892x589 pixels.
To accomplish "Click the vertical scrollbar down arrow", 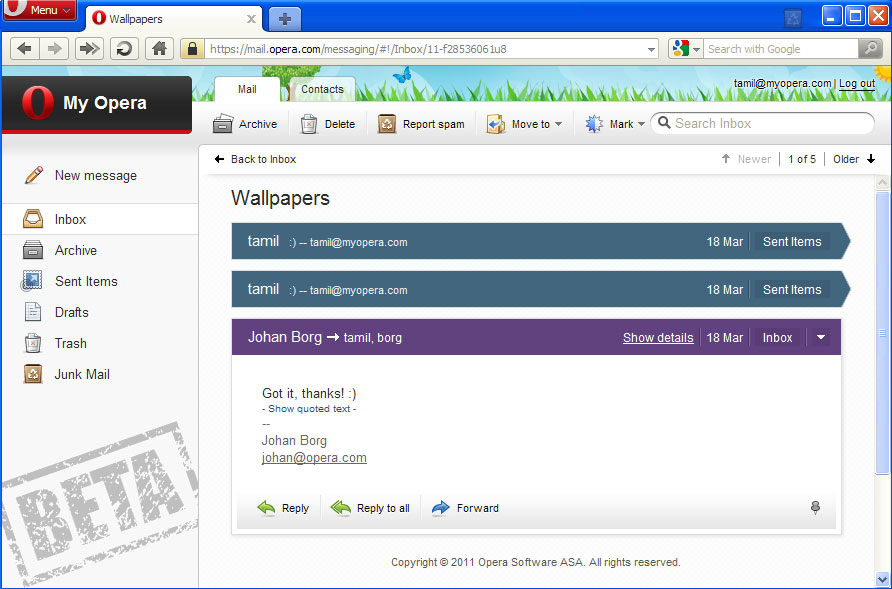I will (882, 579).
